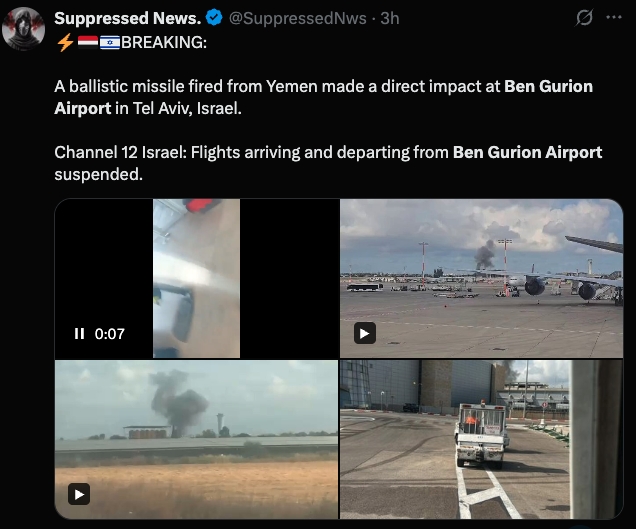
Task: Pause the playing video at 0:07
Action: click(x=79, y=334)
